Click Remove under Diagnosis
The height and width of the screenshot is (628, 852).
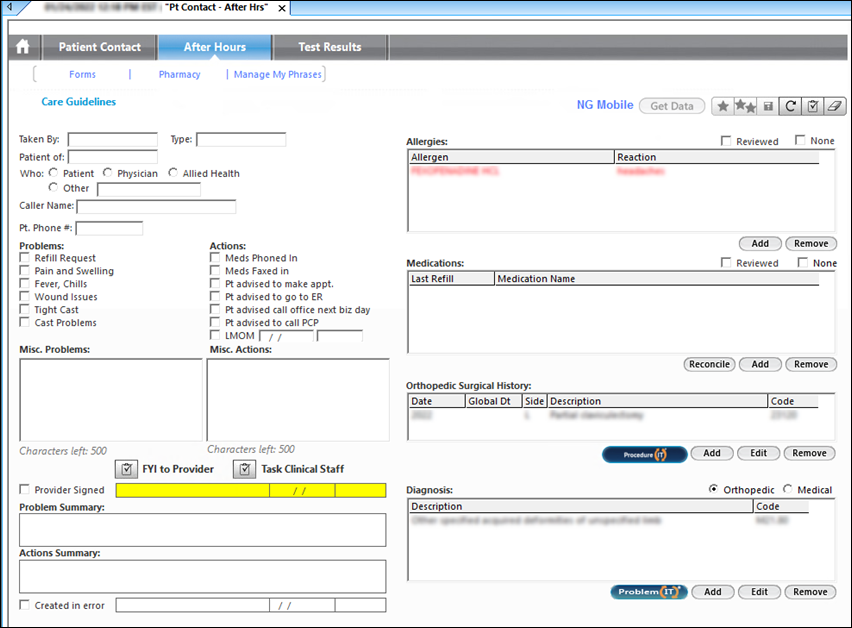tap(810, 592)
